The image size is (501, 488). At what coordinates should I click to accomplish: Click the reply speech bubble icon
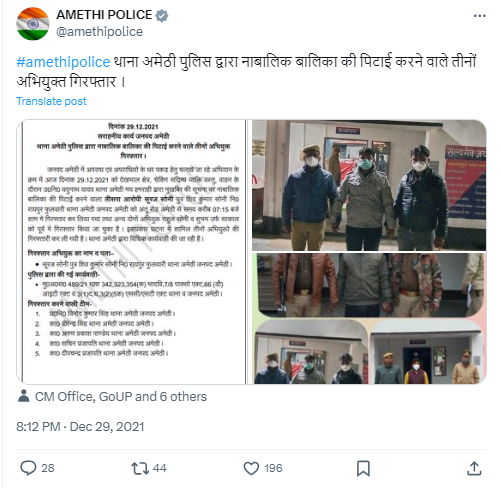click(x=28, y=468)
